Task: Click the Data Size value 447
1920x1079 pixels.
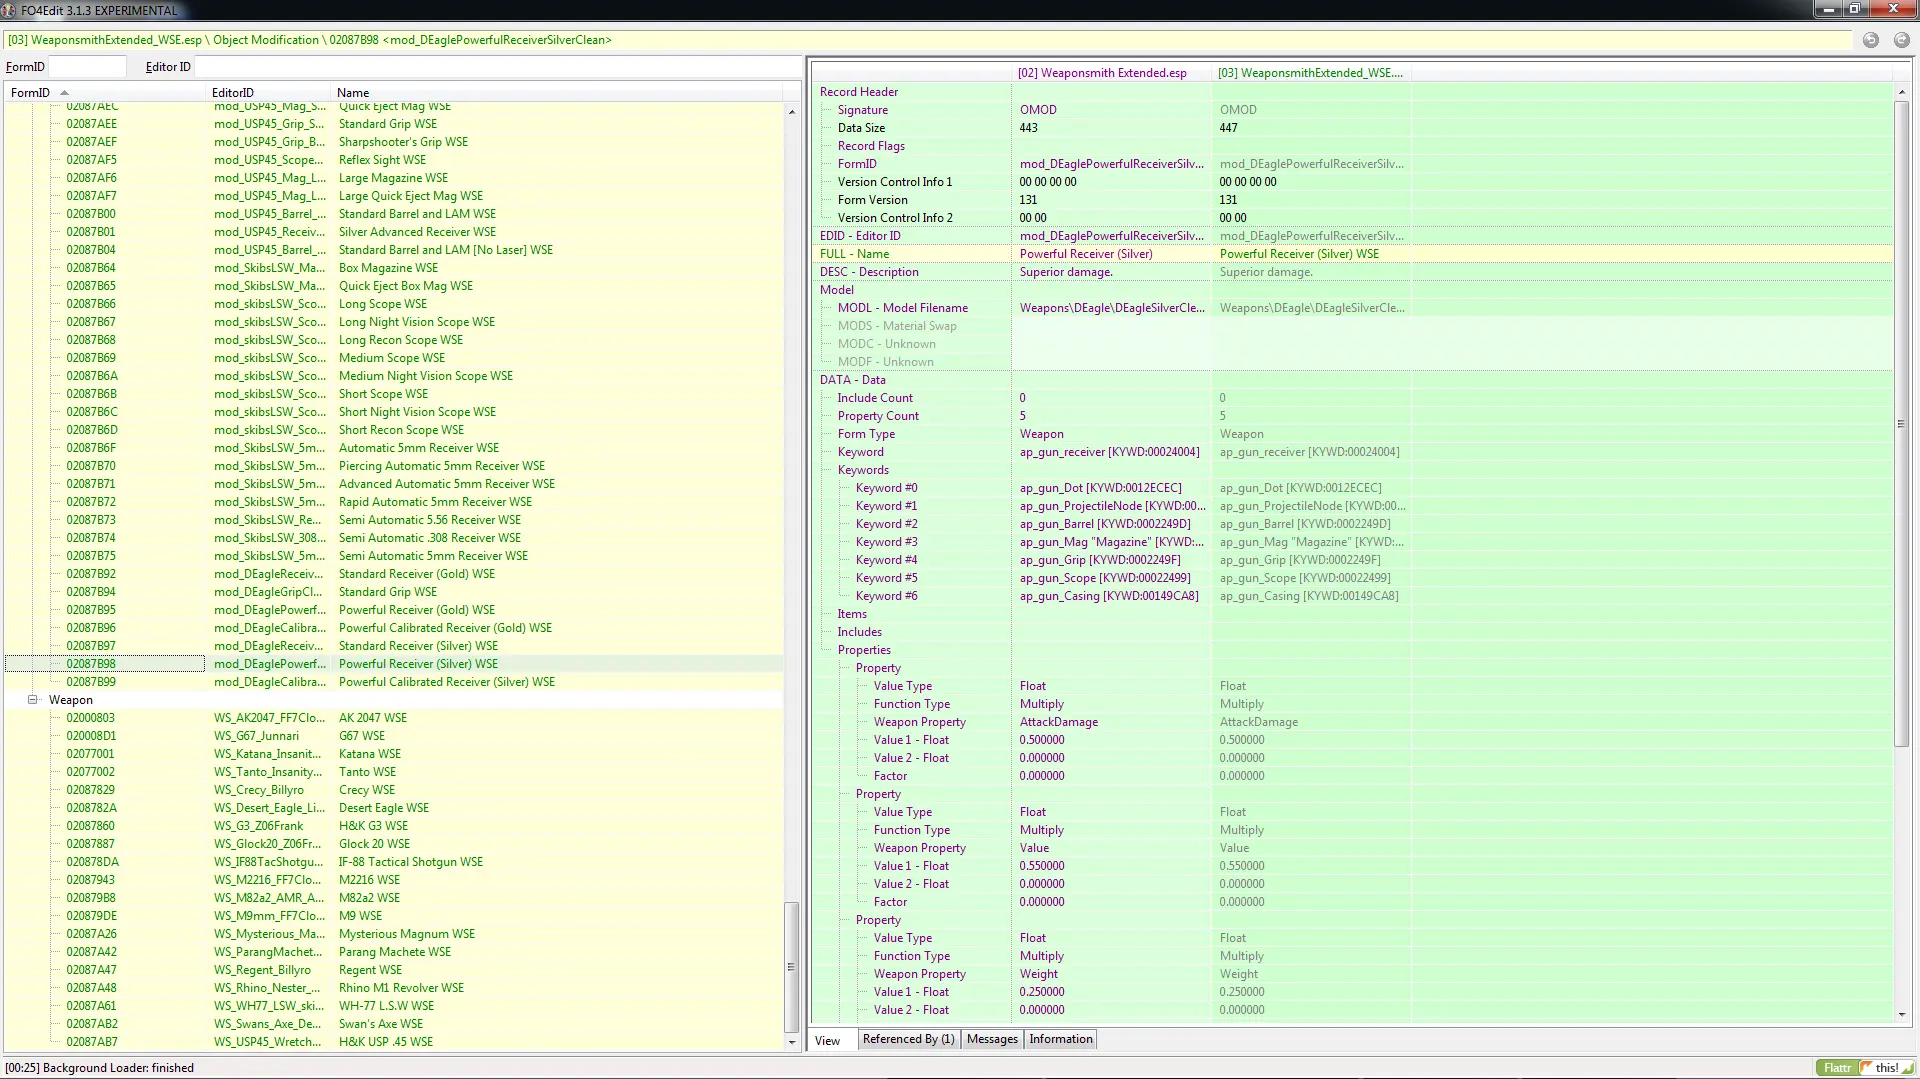Action: click(1228, 128)
